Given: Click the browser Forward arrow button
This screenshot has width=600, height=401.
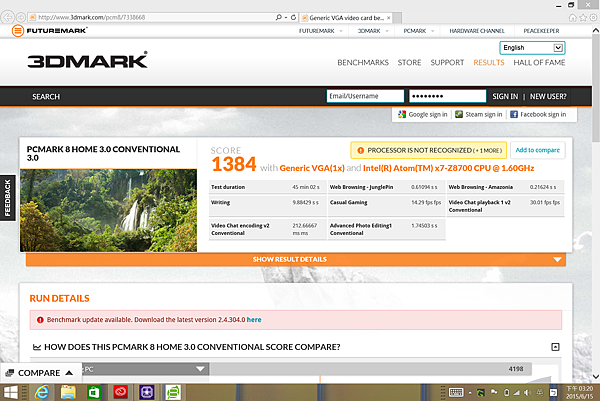Looking at the screenshot, I should 21,17.
